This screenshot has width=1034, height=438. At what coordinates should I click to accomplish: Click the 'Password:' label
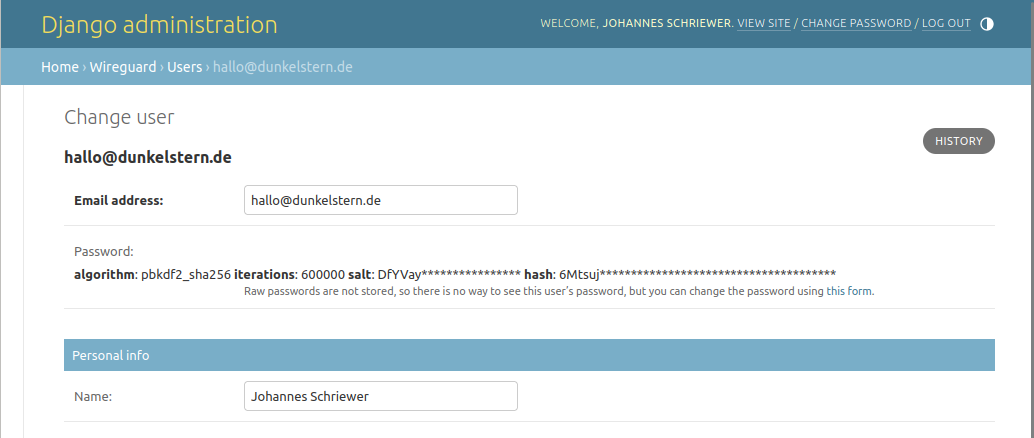(x=104, y=251)
